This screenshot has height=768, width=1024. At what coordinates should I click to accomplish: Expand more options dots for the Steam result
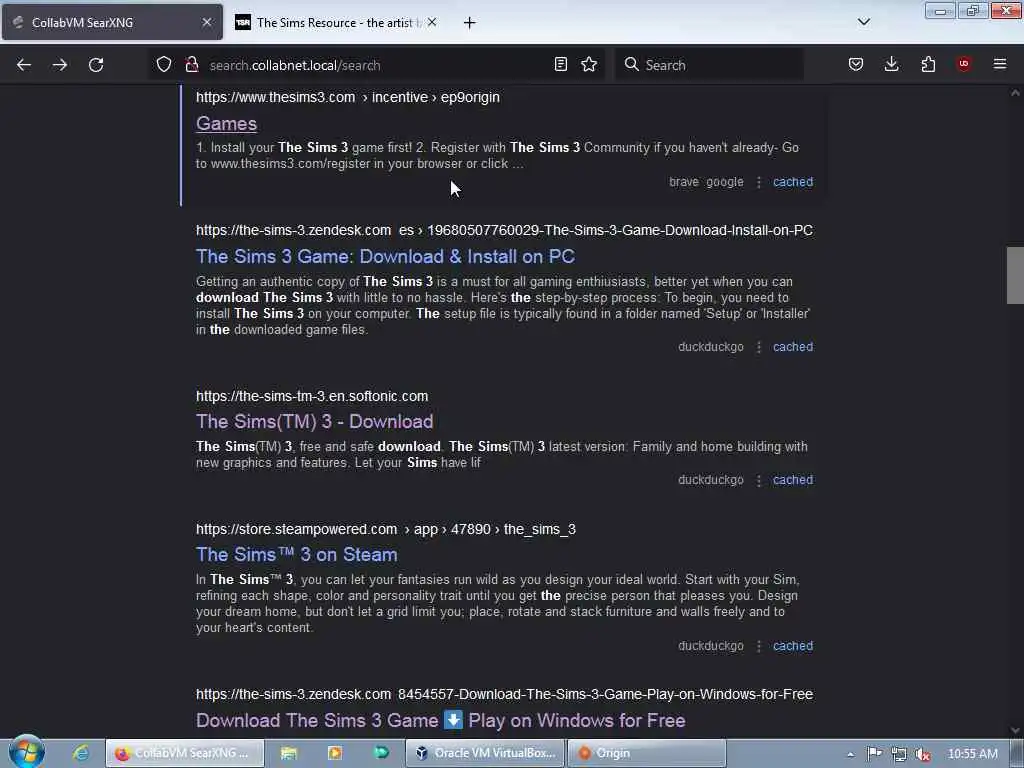point(758,646)
